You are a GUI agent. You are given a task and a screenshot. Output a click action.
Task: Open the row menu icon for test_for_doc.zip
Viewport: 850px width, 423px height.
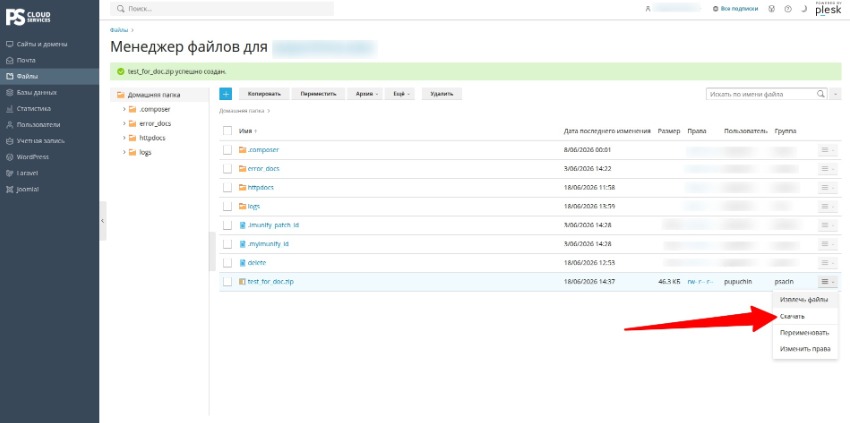coord(827,282)
